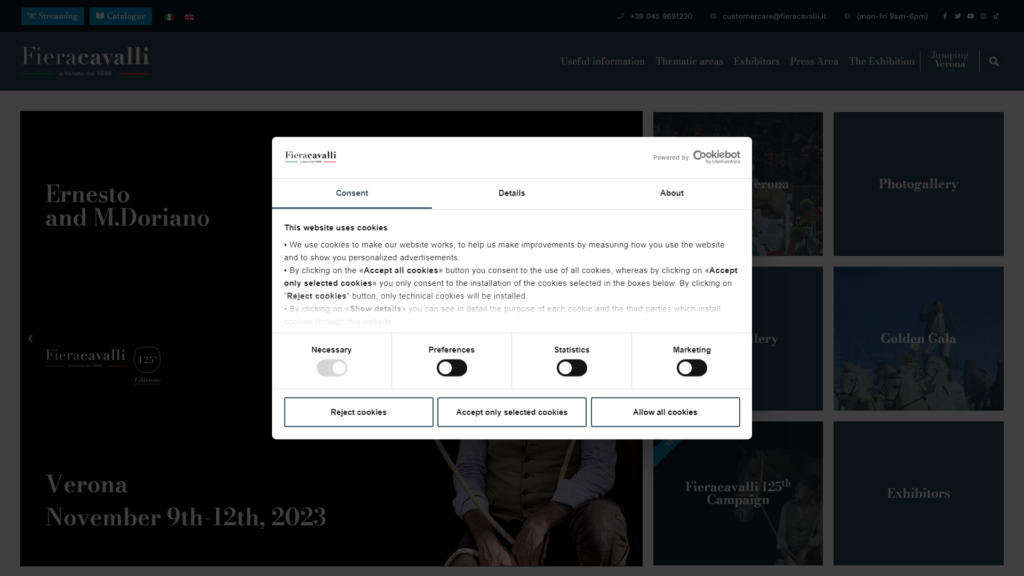Image resolution: width=1024 pixels, height=576 pixels.
Task: Click the "(mon-fri 9am-6pm)" hours text
Action: pyautogui.click(x=892, y=16)
